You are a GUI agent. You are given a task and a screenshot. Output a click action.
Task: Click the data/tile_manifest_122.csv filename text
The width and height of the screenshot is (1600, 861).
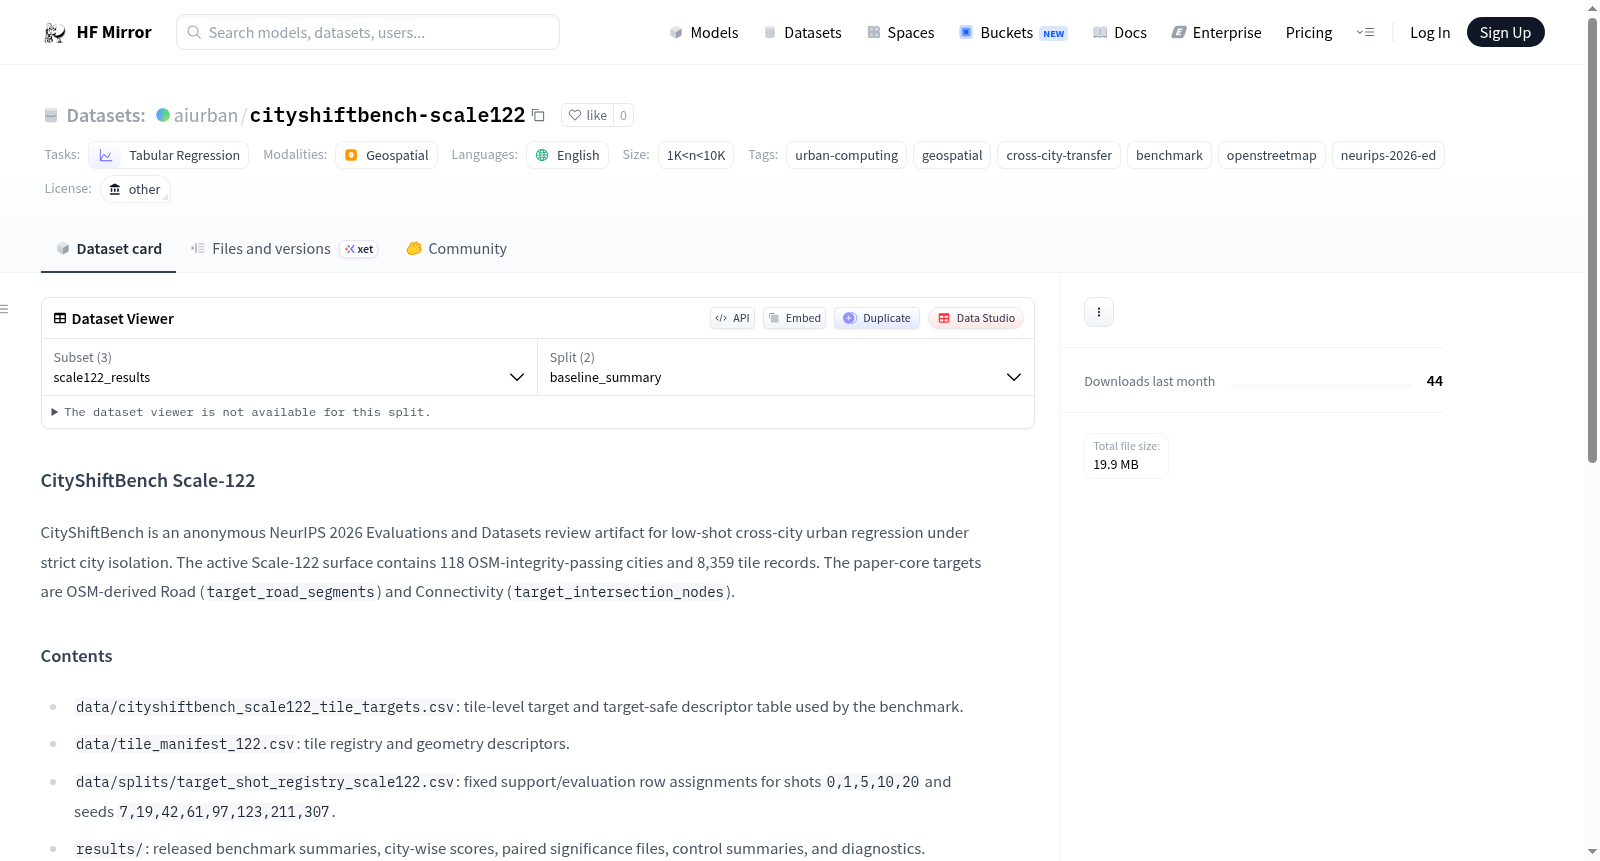coord(185,744)
